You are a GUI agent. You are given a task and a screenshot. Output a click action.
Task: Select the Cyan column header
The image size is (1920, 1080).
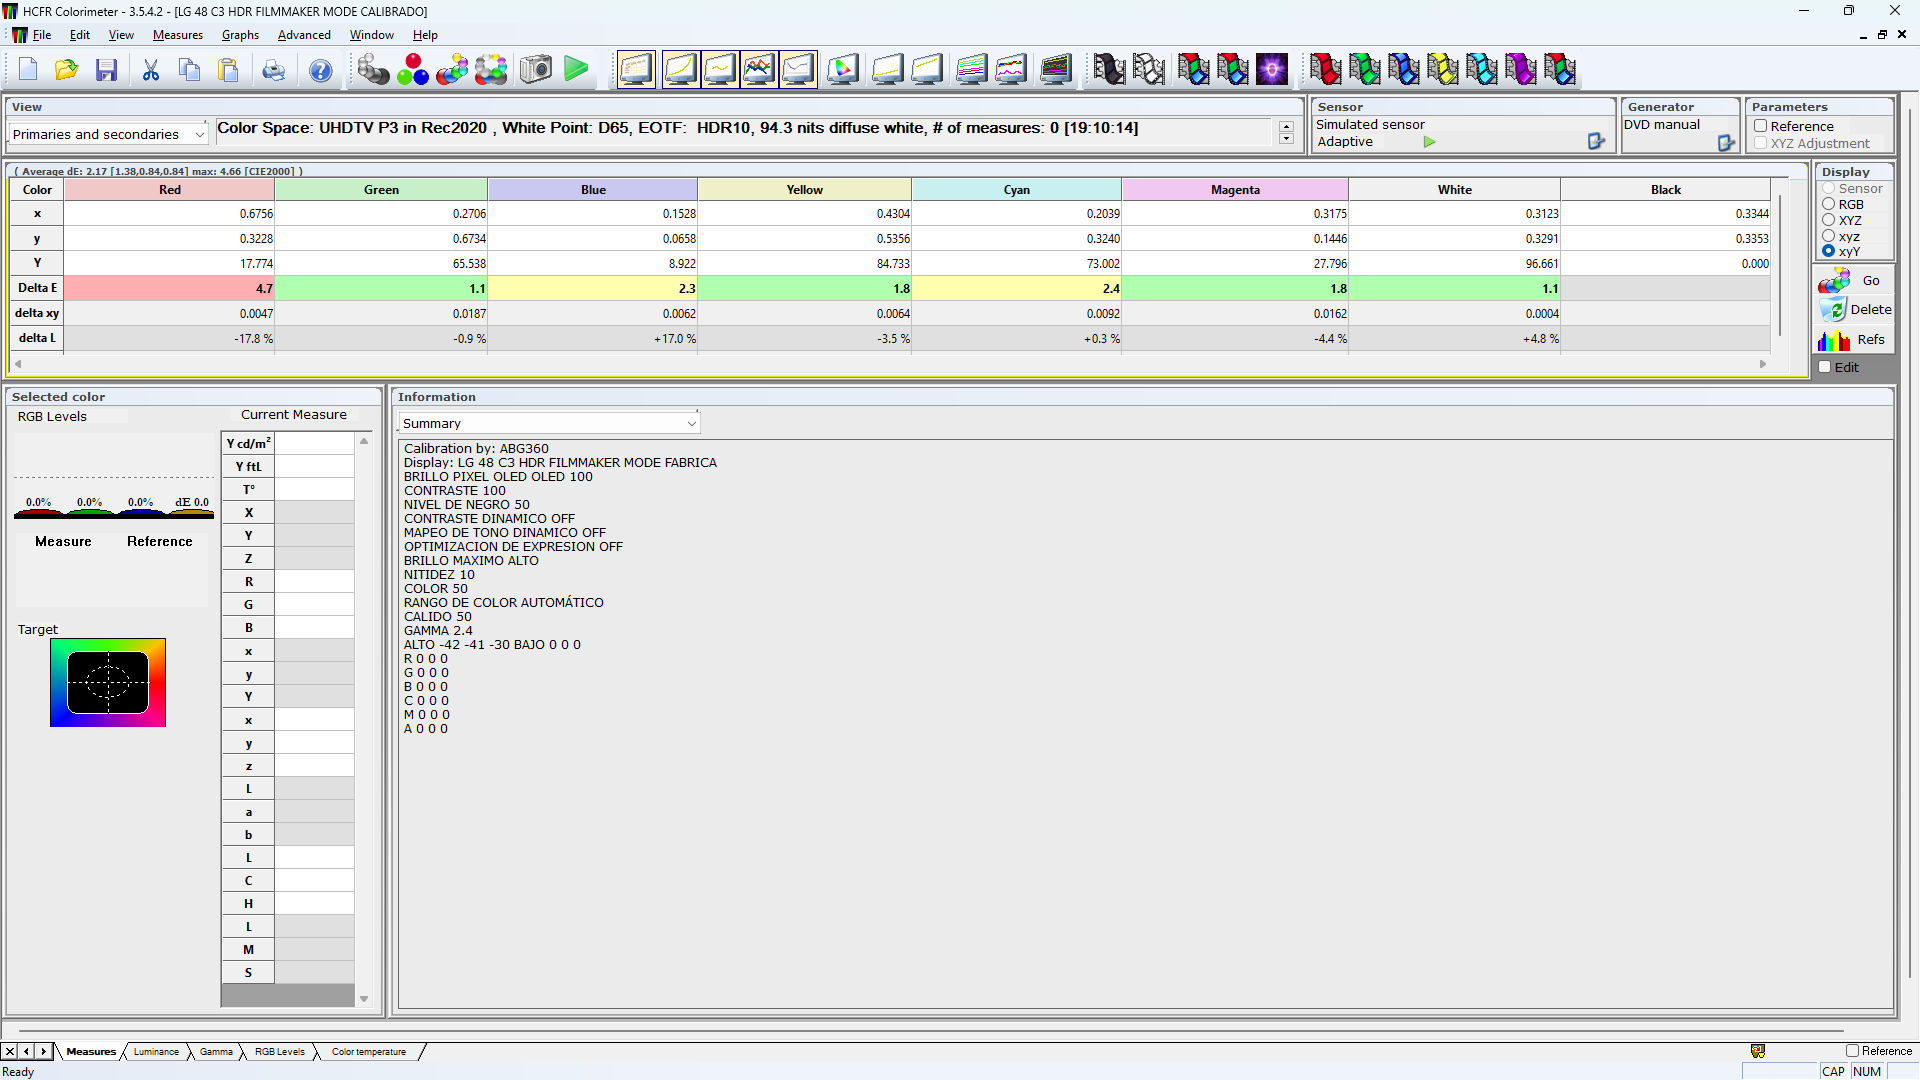(1017, 190)
